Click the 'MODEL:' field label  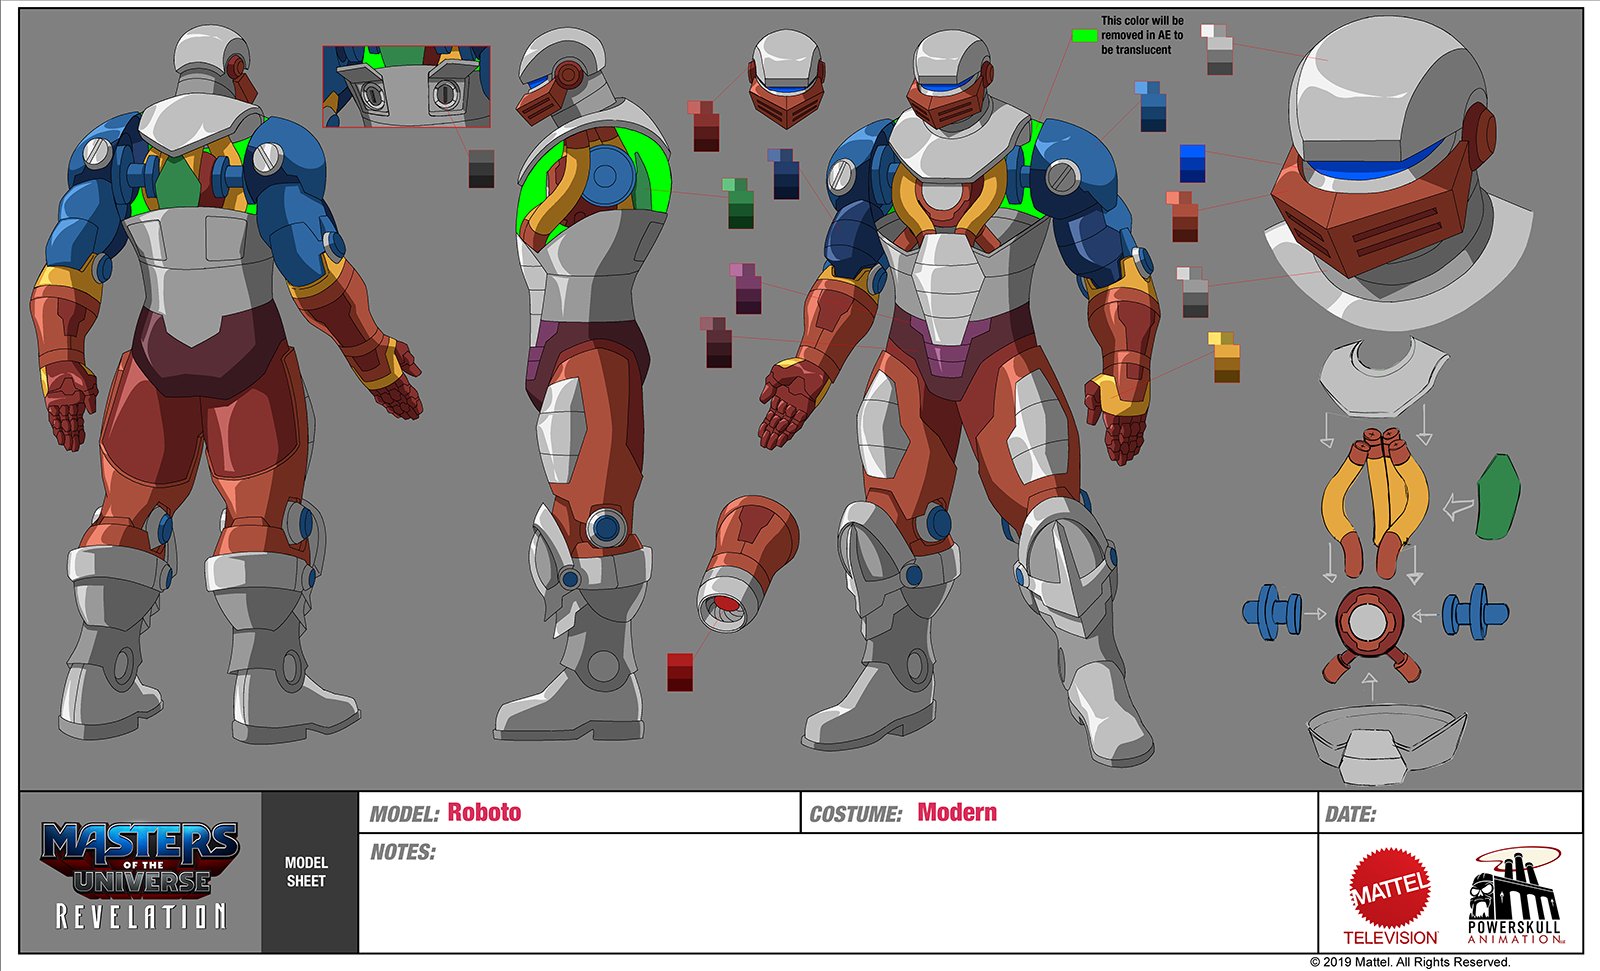pyautogui.click(x=404, y=814)
